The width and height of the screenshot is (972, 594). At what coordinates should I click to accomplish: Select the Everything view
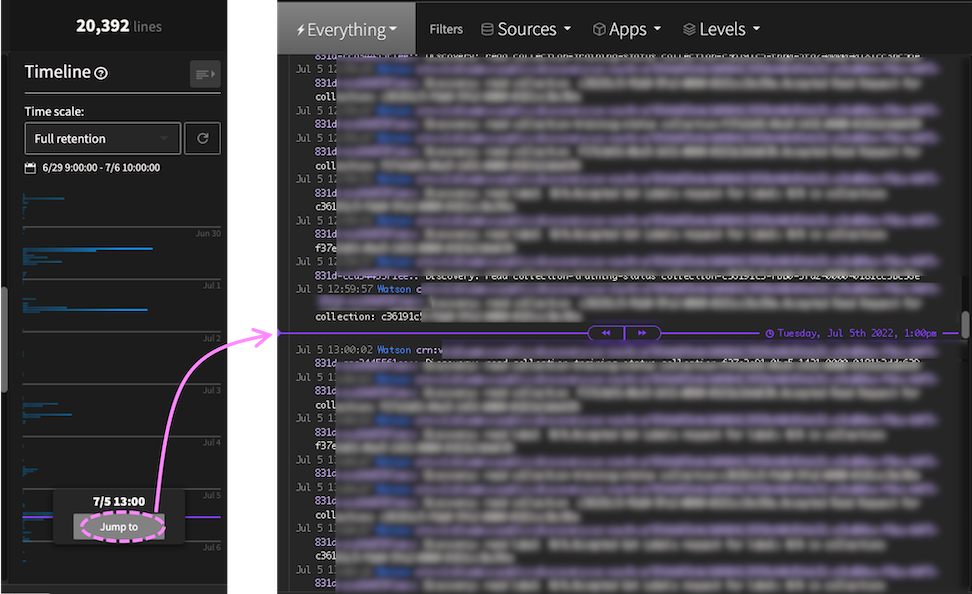(345, 28)
